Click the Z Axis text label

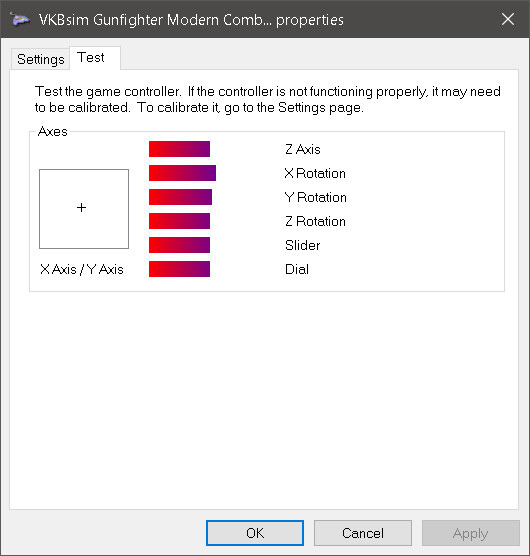(x=303, y=149)
